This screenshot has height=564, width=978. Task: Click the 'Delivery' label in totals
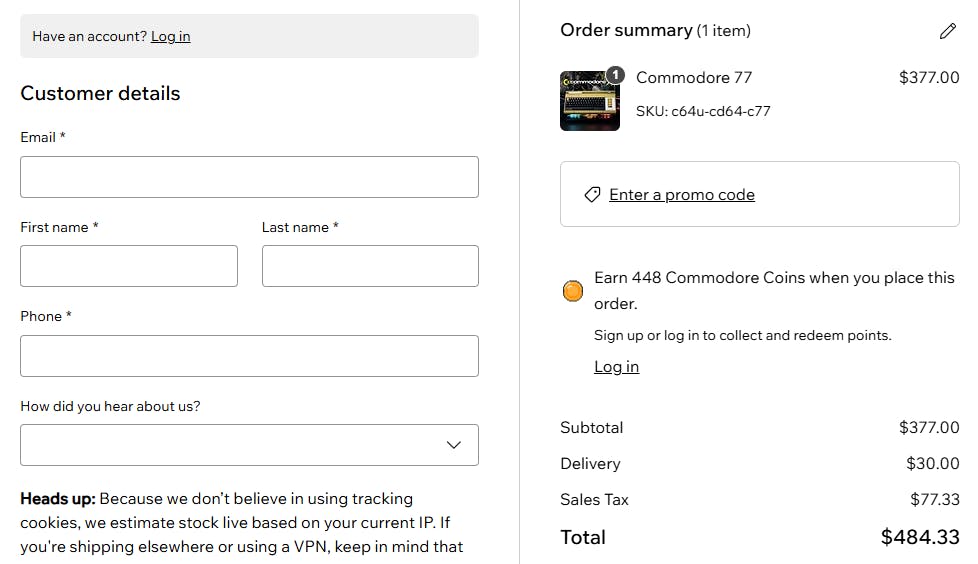tap(590, 464)
